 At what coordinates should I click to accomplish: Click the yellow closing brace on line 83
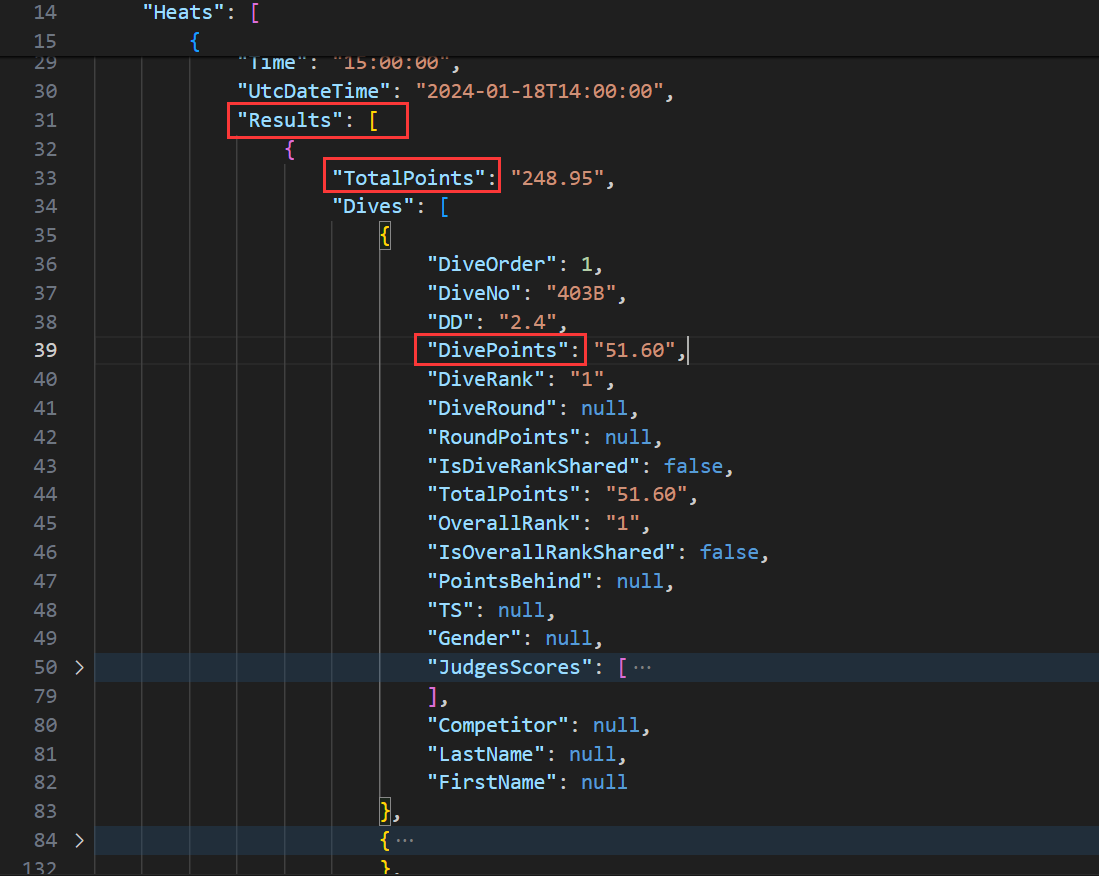tap(385, 812)
